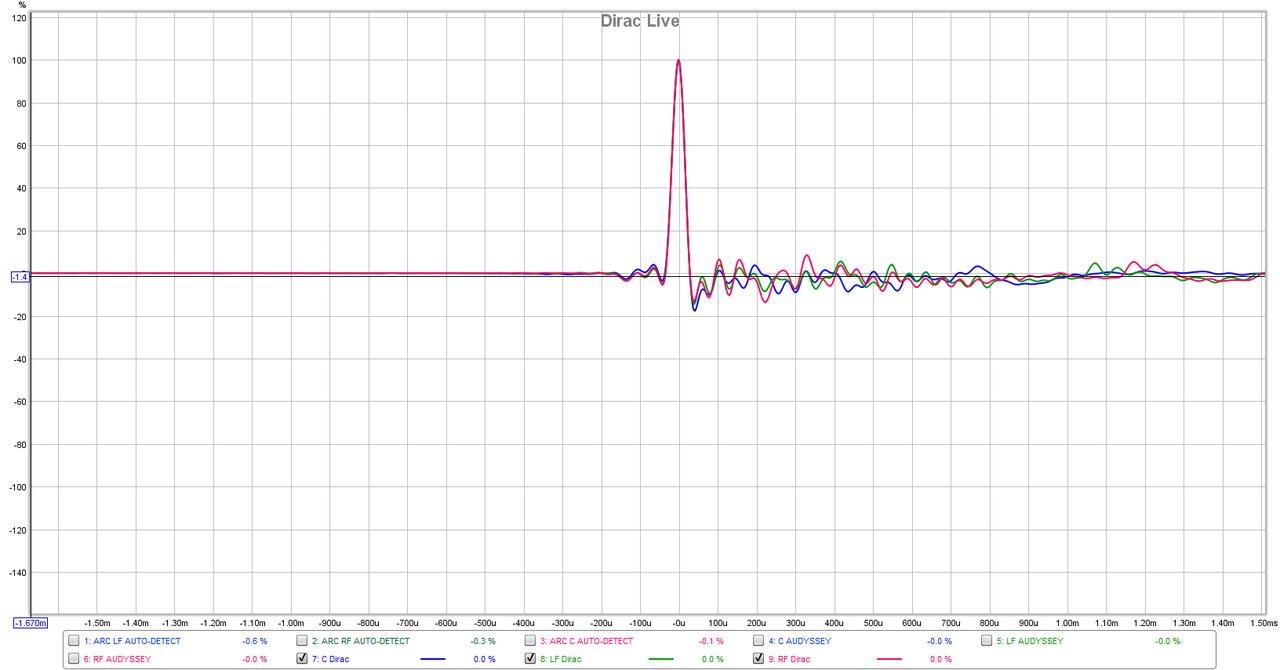Viewport: 1280px width, 670px height.
Task: Click the -1.670m cursor time box
Action: (30, 623)
